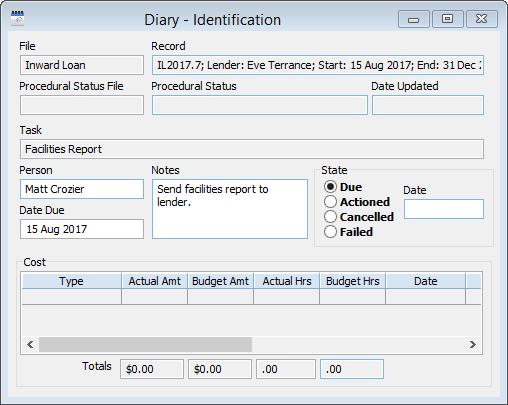
Task: Click the Cost table scroll left arrow
Action: (30, 344)
